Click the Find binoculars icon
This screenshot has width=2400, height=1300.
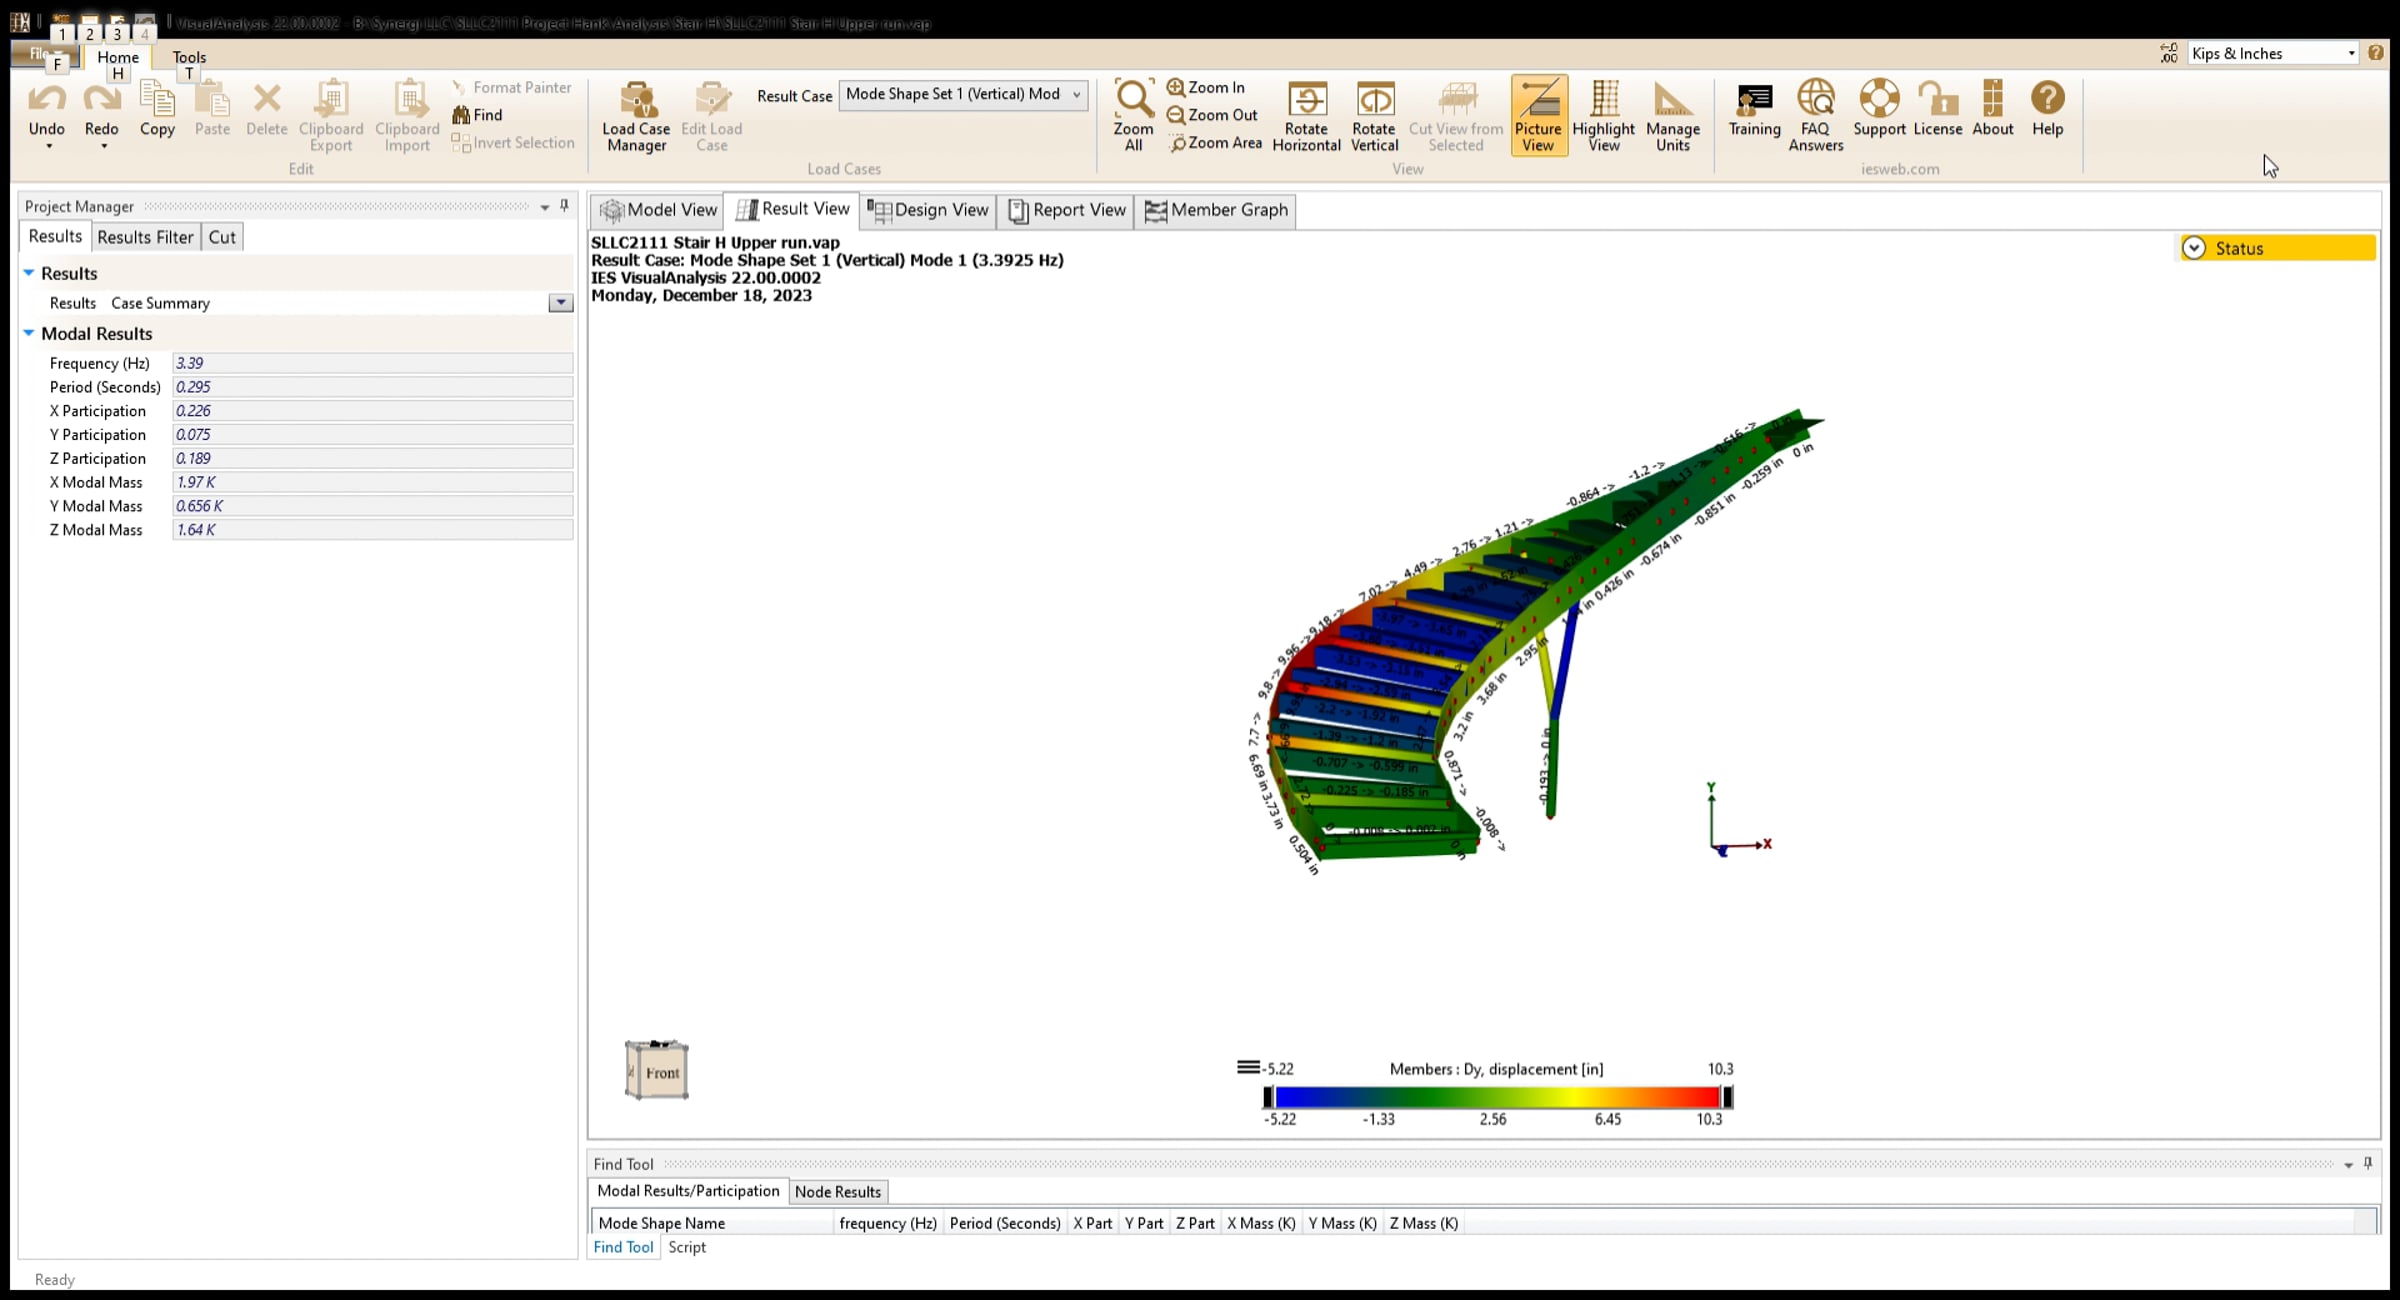tap(461, 115)
